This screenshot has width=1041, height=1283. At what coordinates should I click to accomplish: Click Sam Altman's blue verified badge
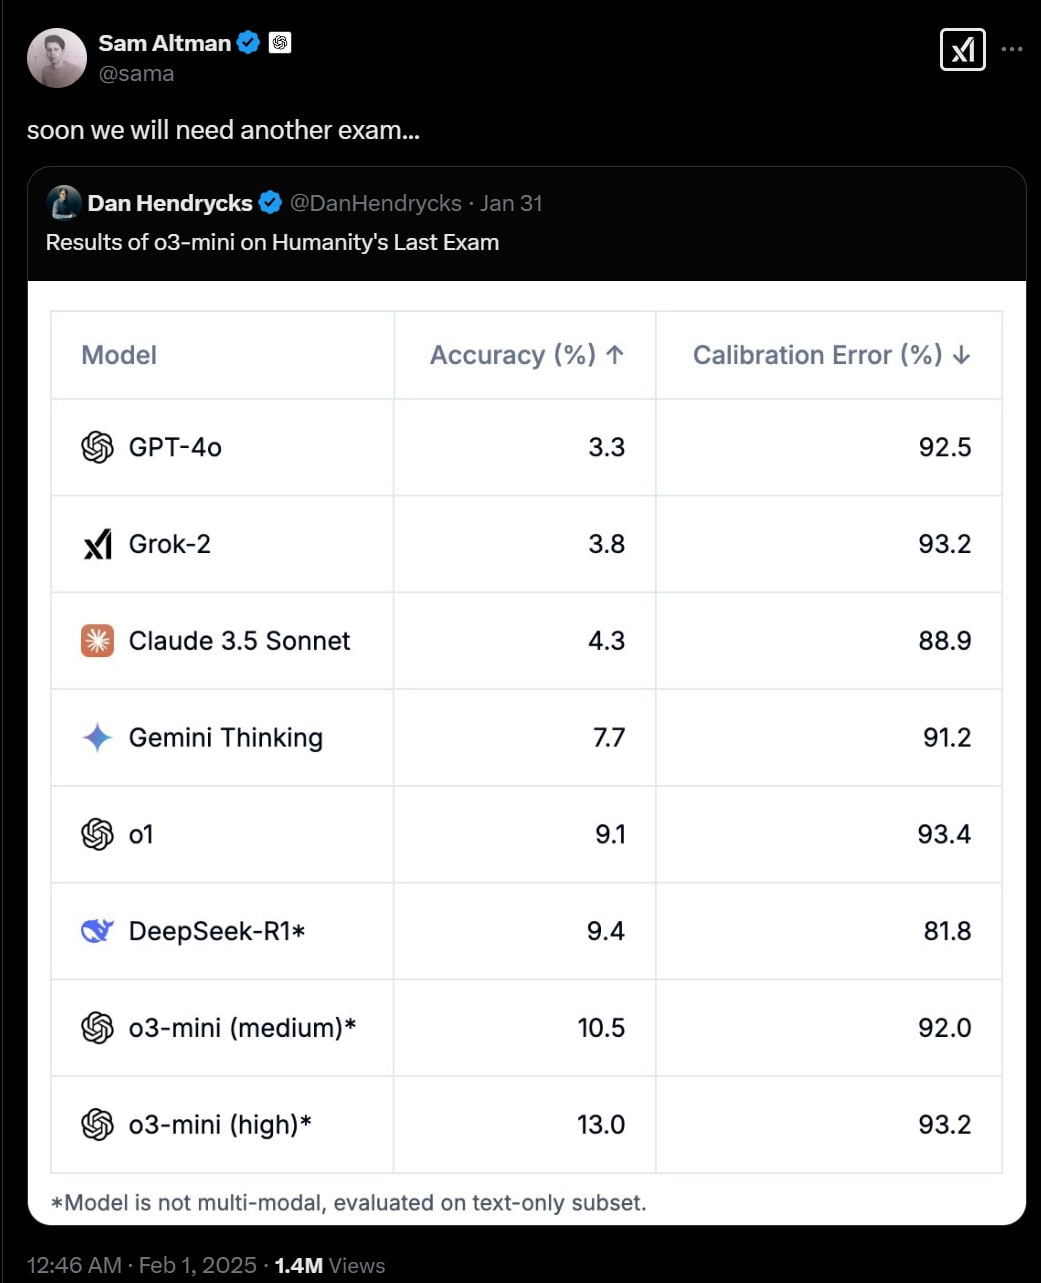coord(249,43)
